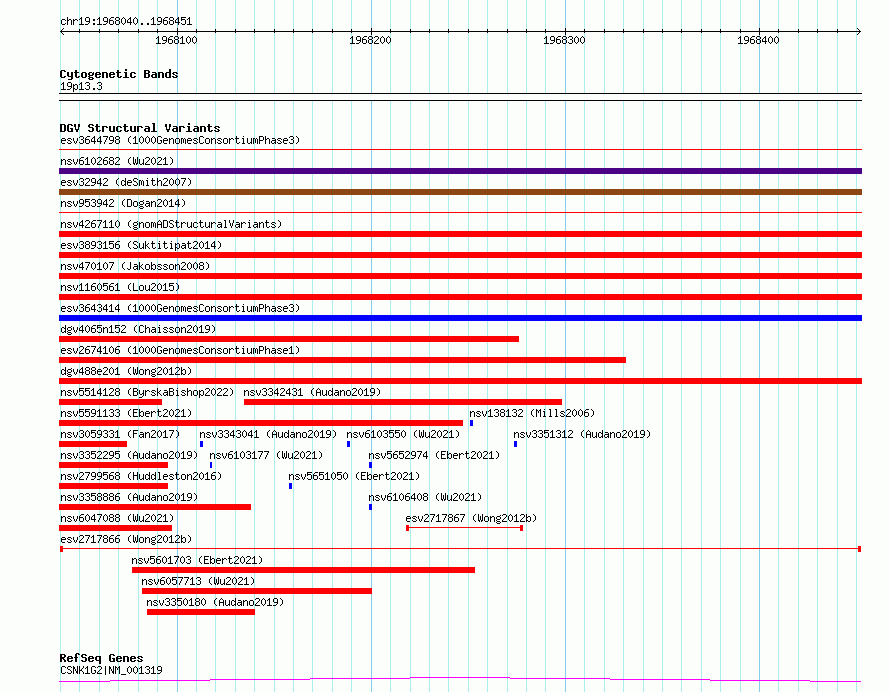
Task: Click the blue esv3643414 variant bar
Action: click(460, 318)
